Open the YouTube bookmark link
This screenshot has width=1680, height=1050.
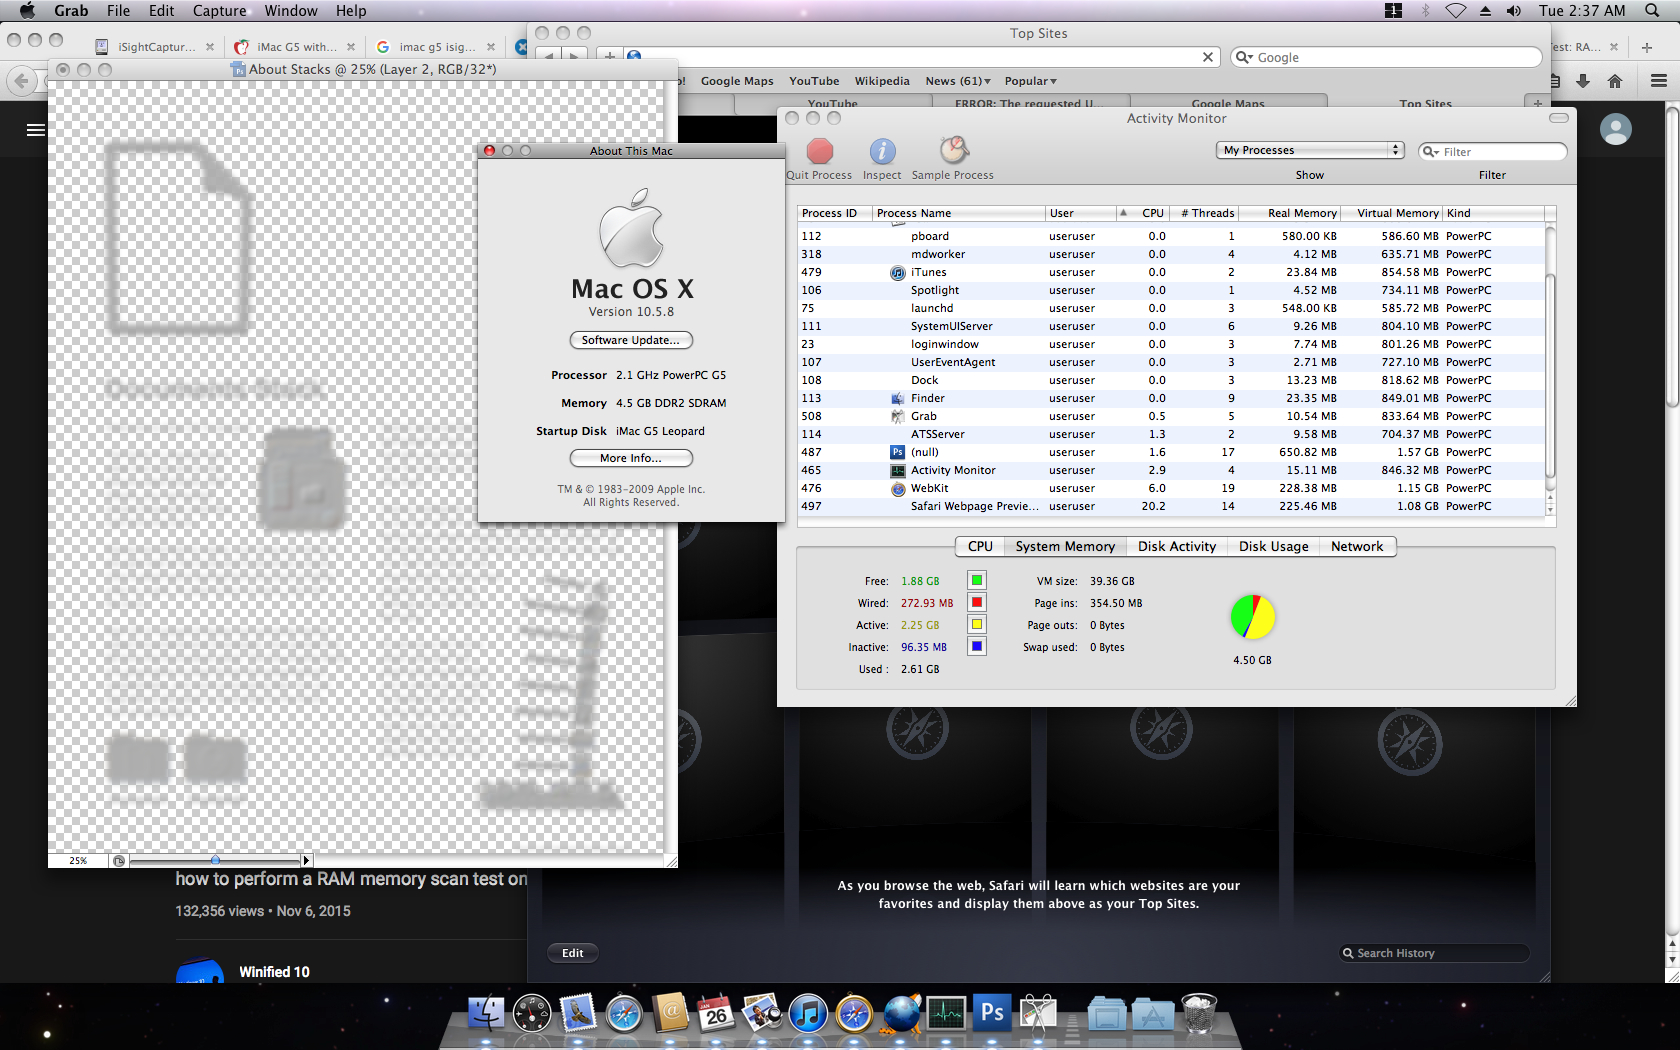pos(814,81)
